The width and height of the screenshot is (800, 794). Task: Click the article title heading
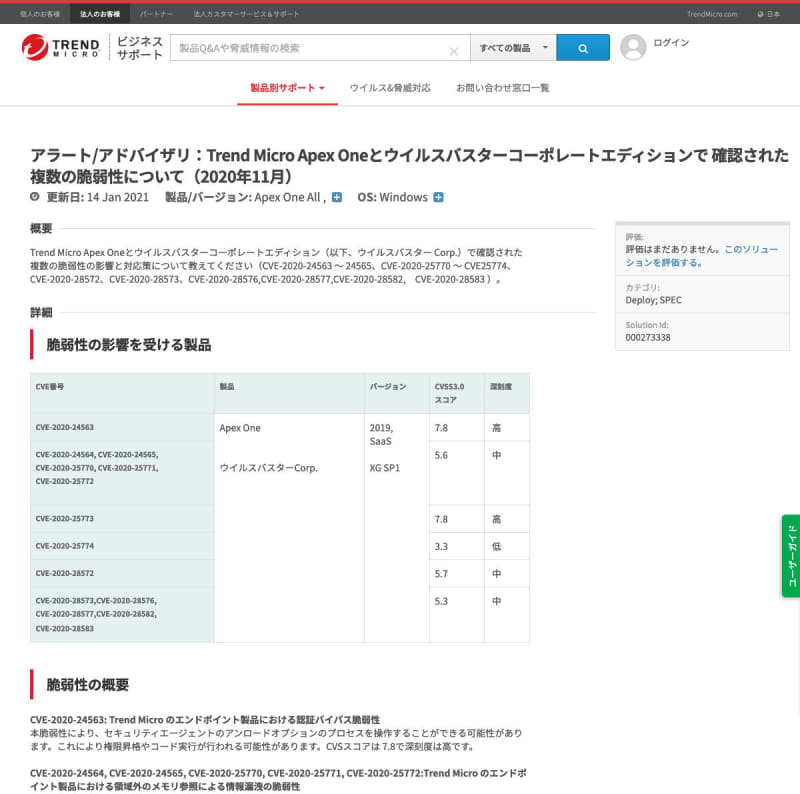click(x=409, y=165)
